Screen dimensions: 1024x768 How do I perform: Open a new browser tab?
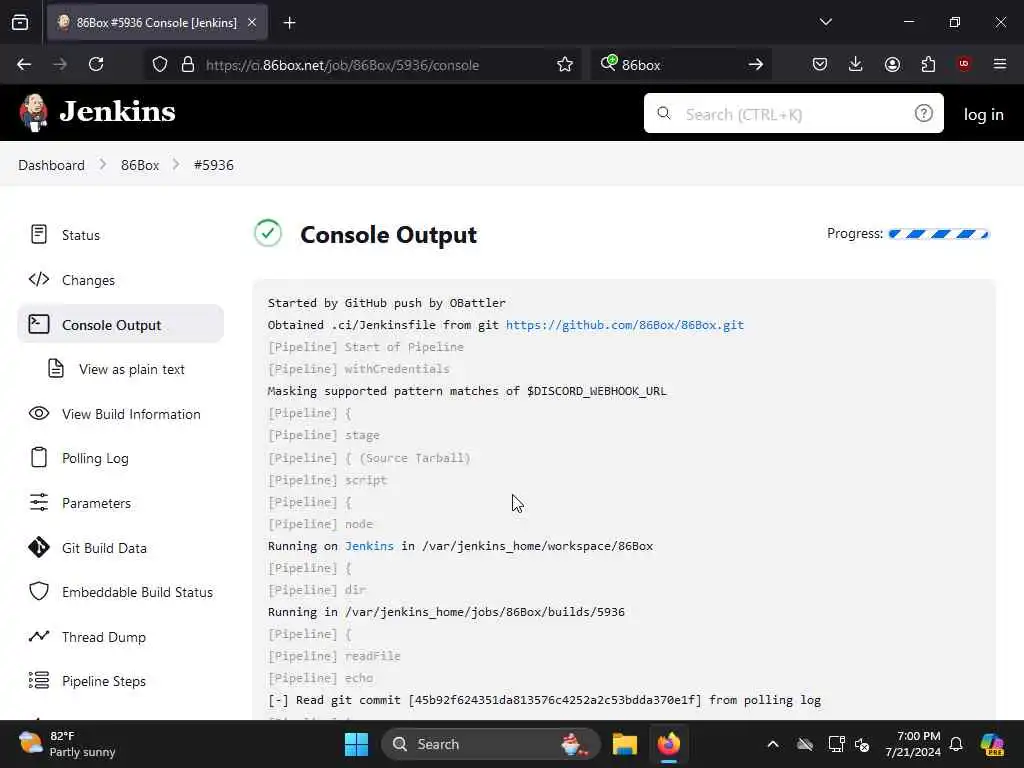tap(289, 23)
